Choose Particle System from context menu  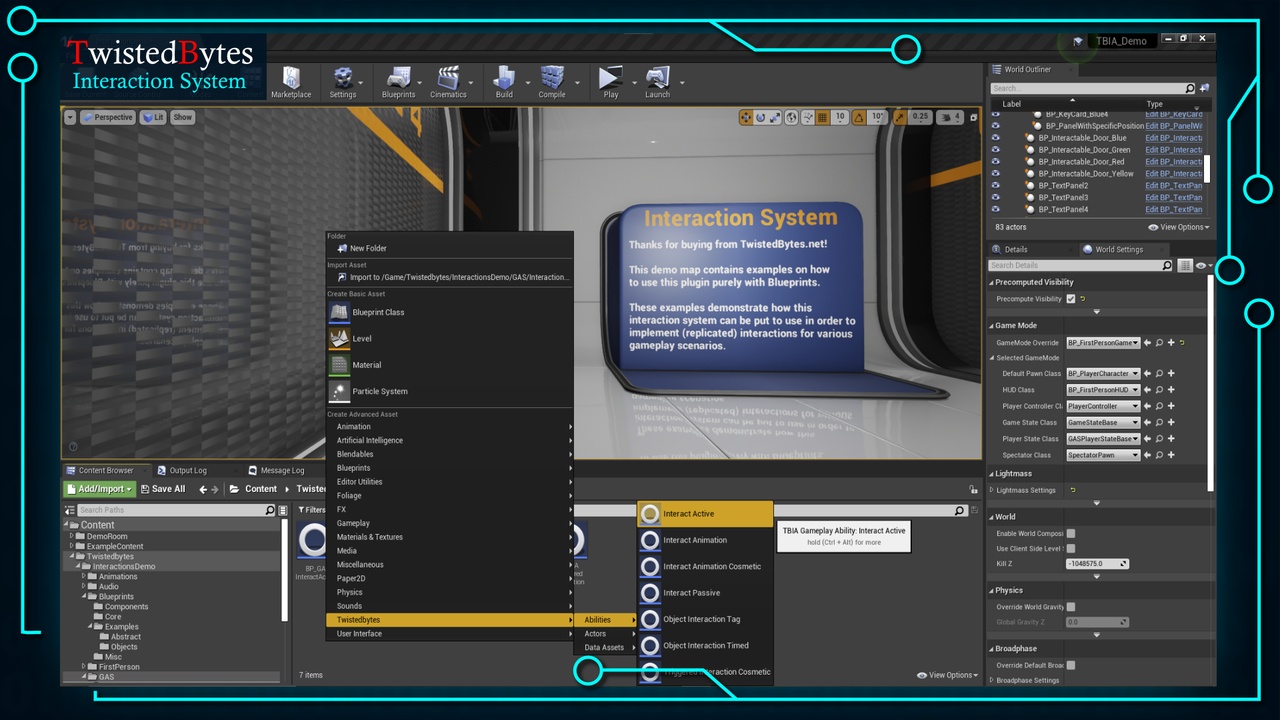[450, 391]
